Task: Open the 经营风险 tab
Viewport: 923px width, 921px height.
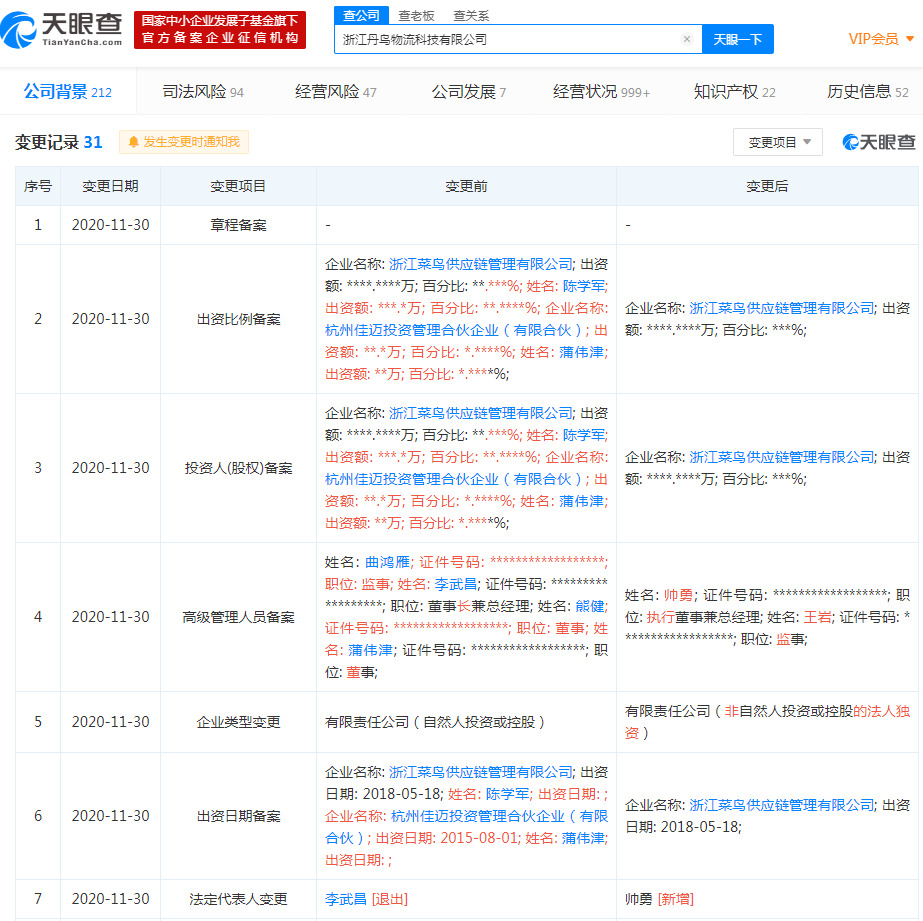Action: pyautogui.click(x=336, y=92)
